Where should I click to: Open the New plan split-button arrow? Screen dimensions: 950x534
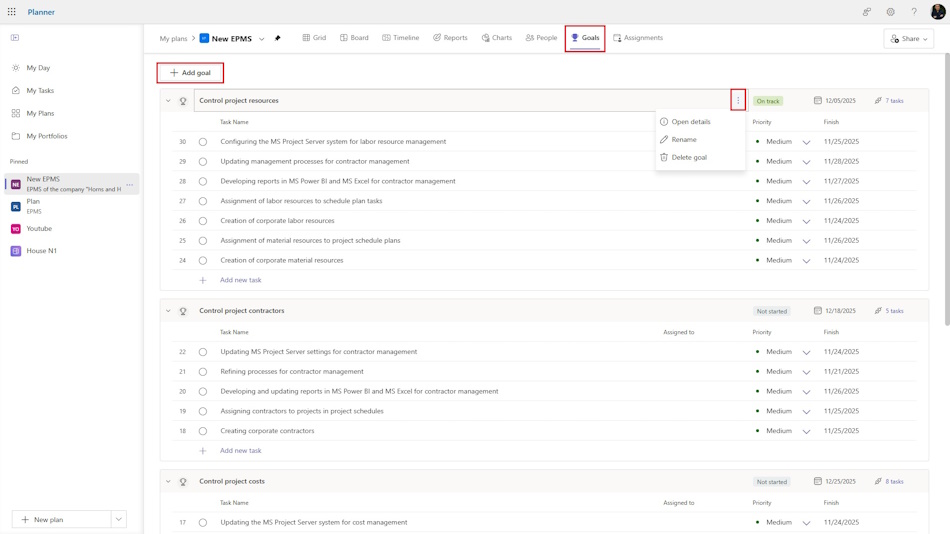pyautogui.click(x=119, y=519)
